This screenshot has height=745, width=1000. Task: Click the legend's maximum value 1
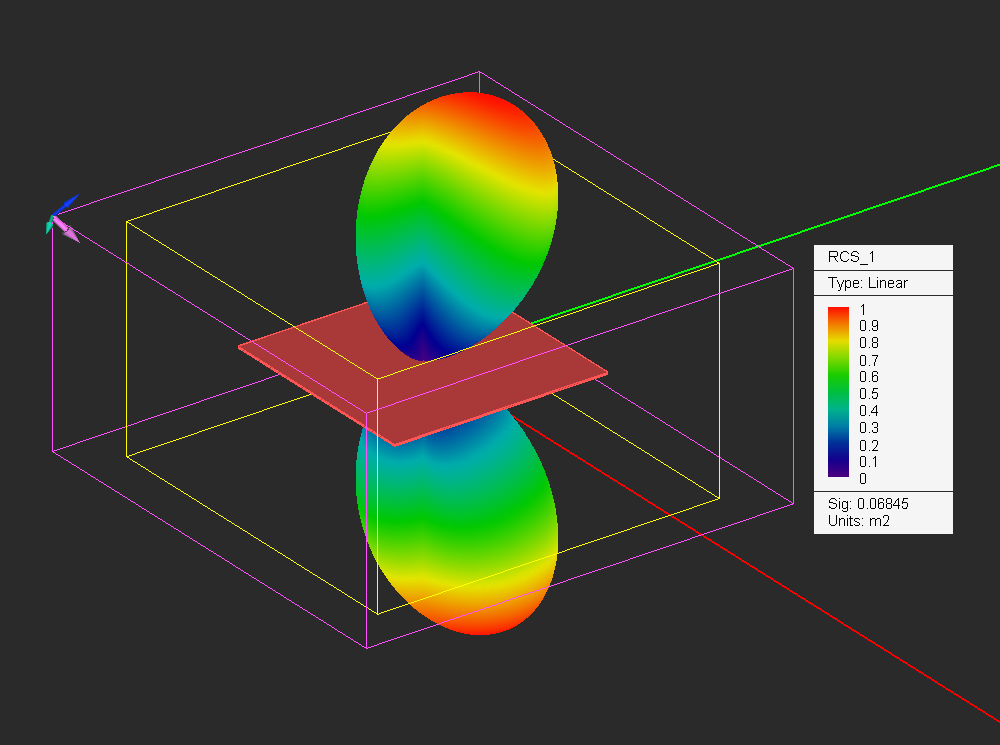(x=863, y=310)
